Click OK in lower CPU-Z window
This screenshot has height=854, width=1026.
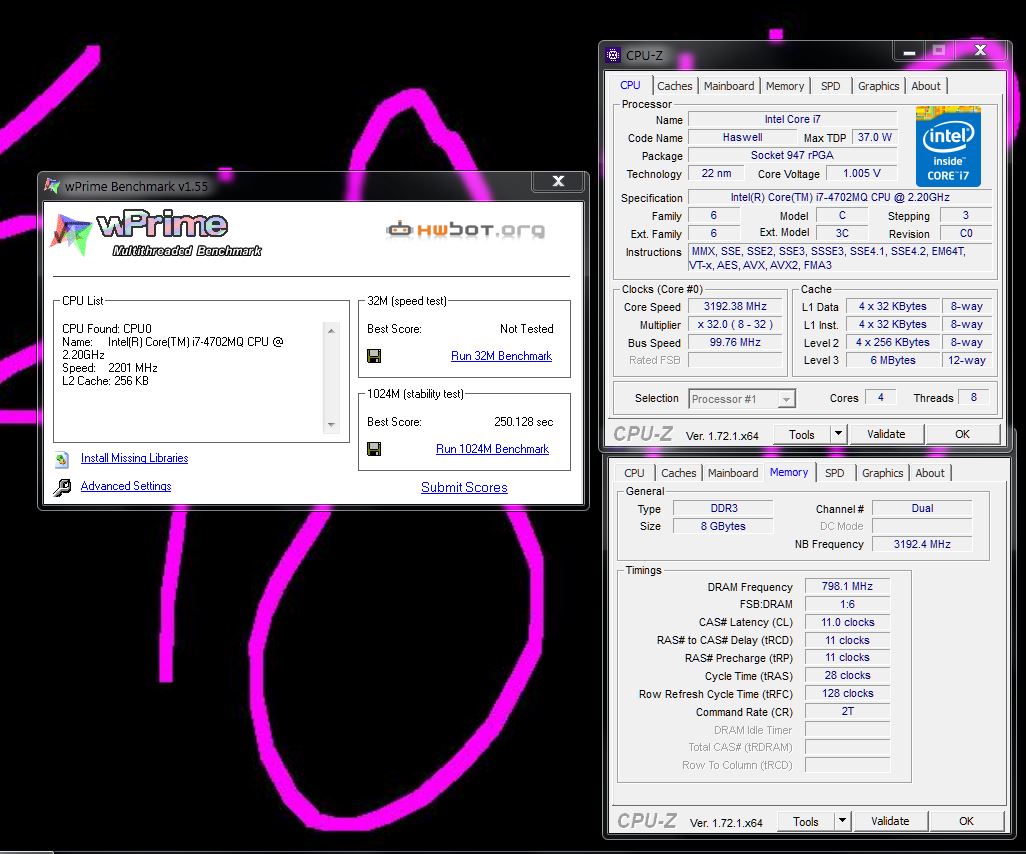(x=966, y=821)
